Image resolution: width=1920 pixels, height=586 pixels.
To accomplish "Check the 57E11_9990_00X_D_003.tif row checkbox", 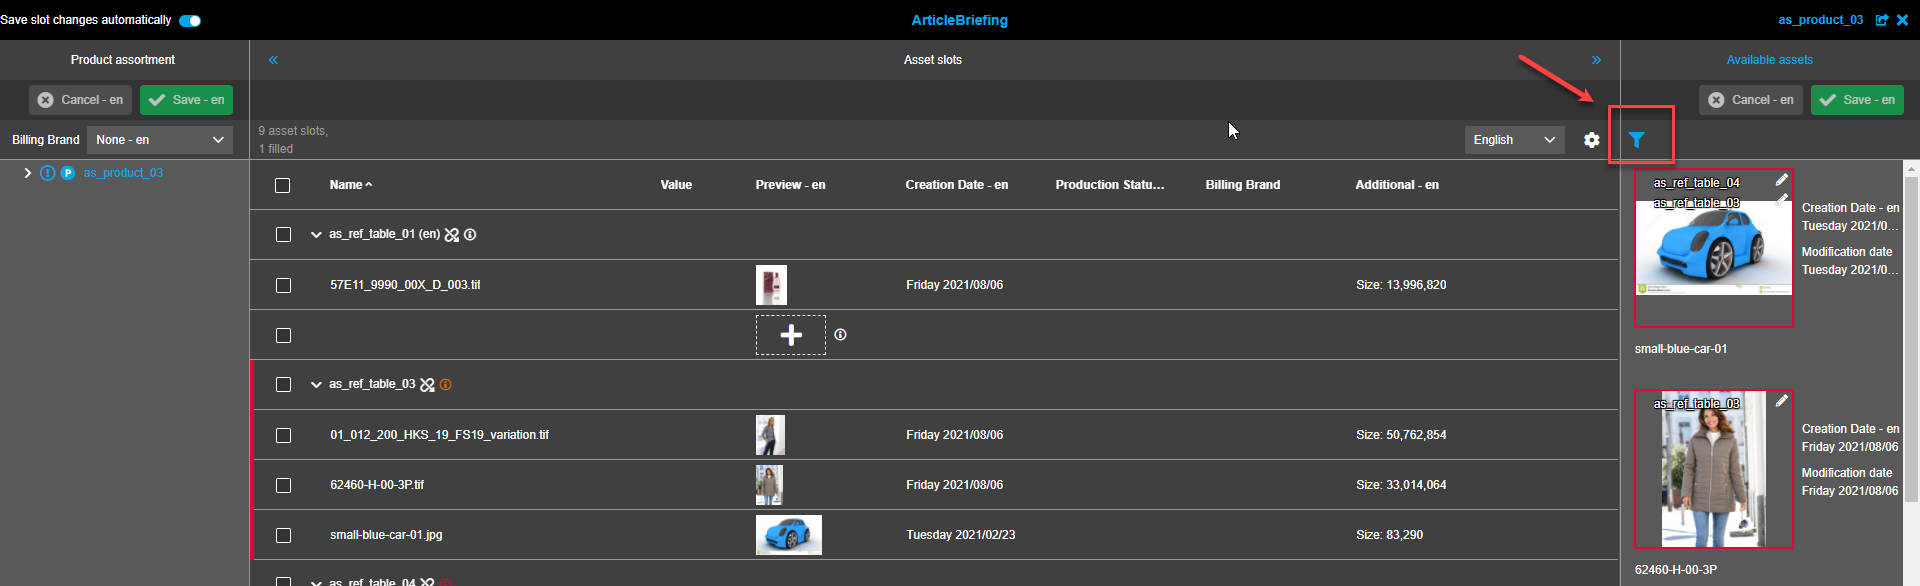I will tap(283, 285).
